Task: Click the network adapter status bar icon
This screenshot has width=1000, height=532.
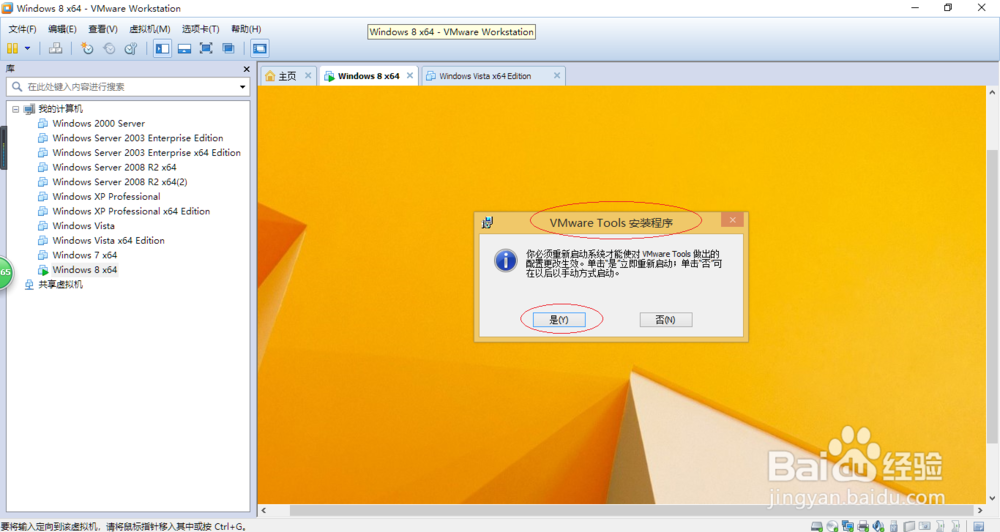Action: pos(848,526)
